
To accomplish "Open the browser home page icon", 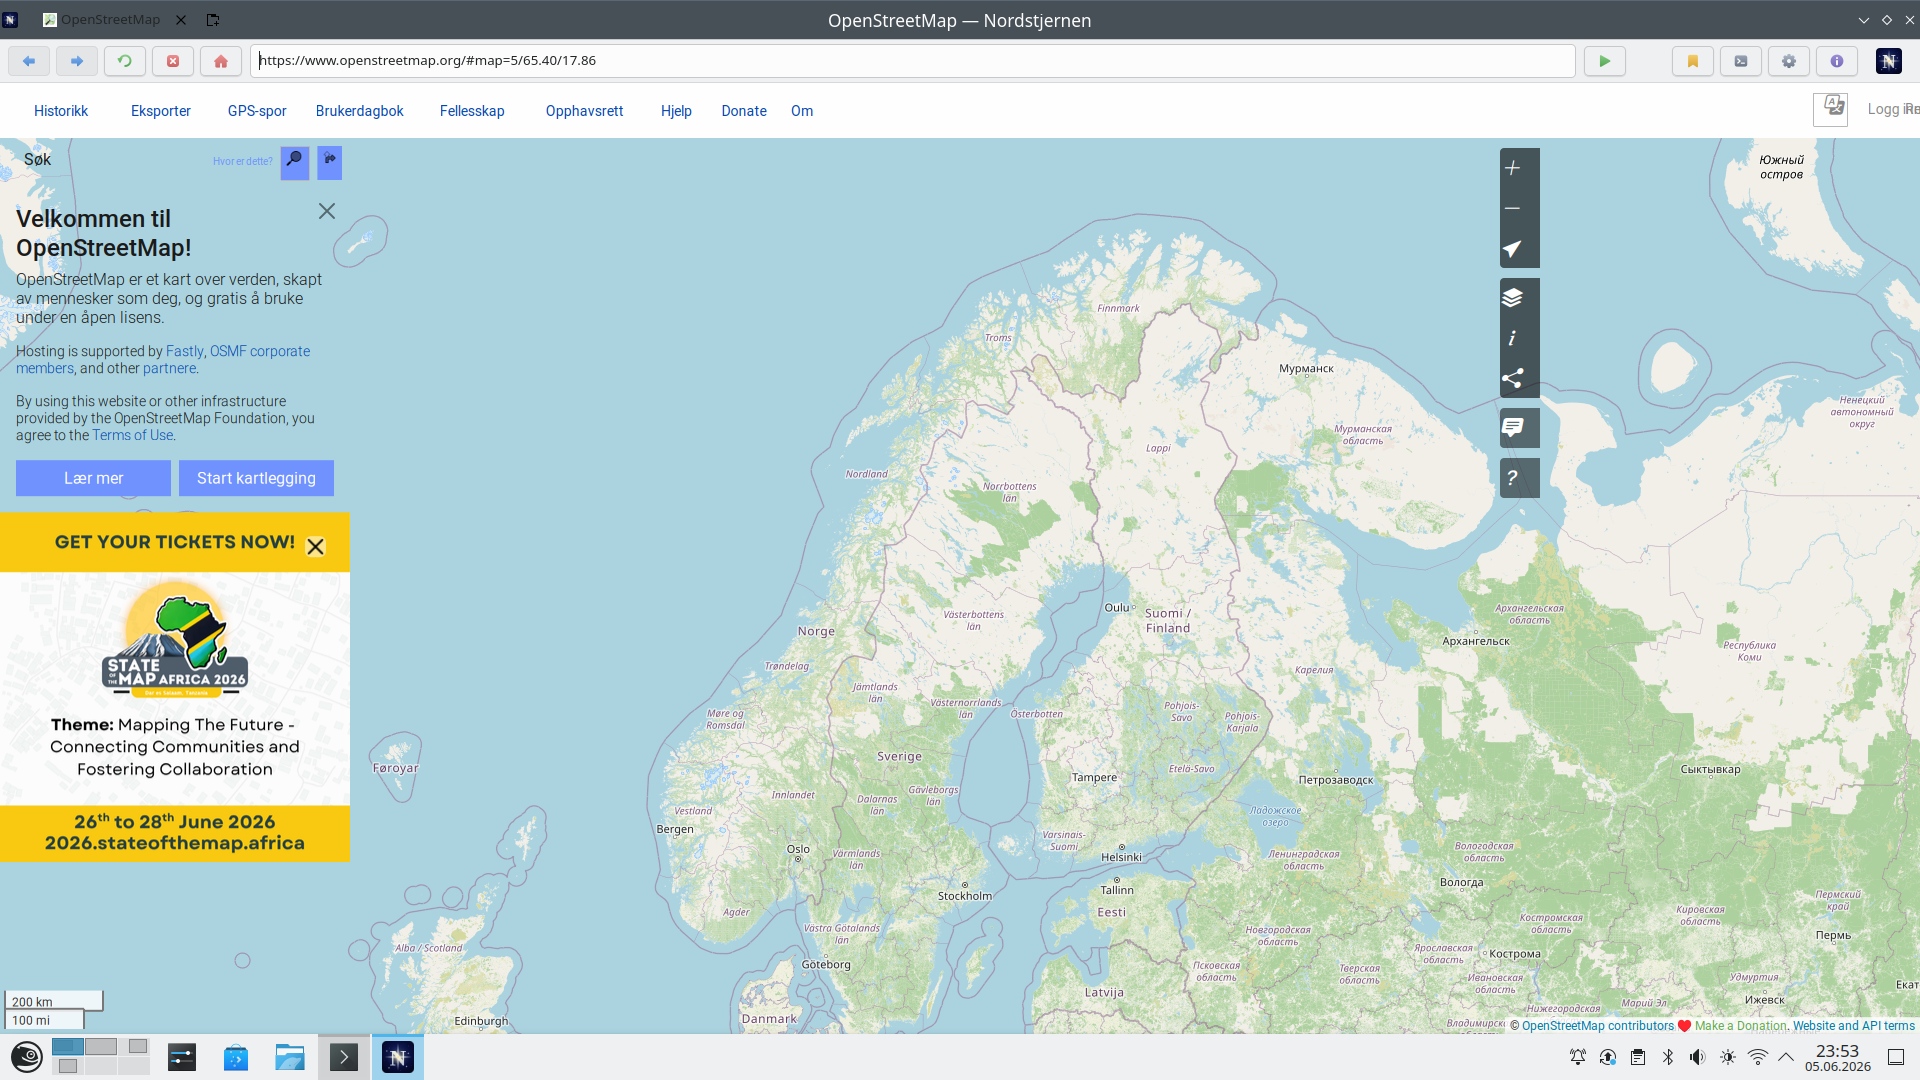I will point(221,61).
